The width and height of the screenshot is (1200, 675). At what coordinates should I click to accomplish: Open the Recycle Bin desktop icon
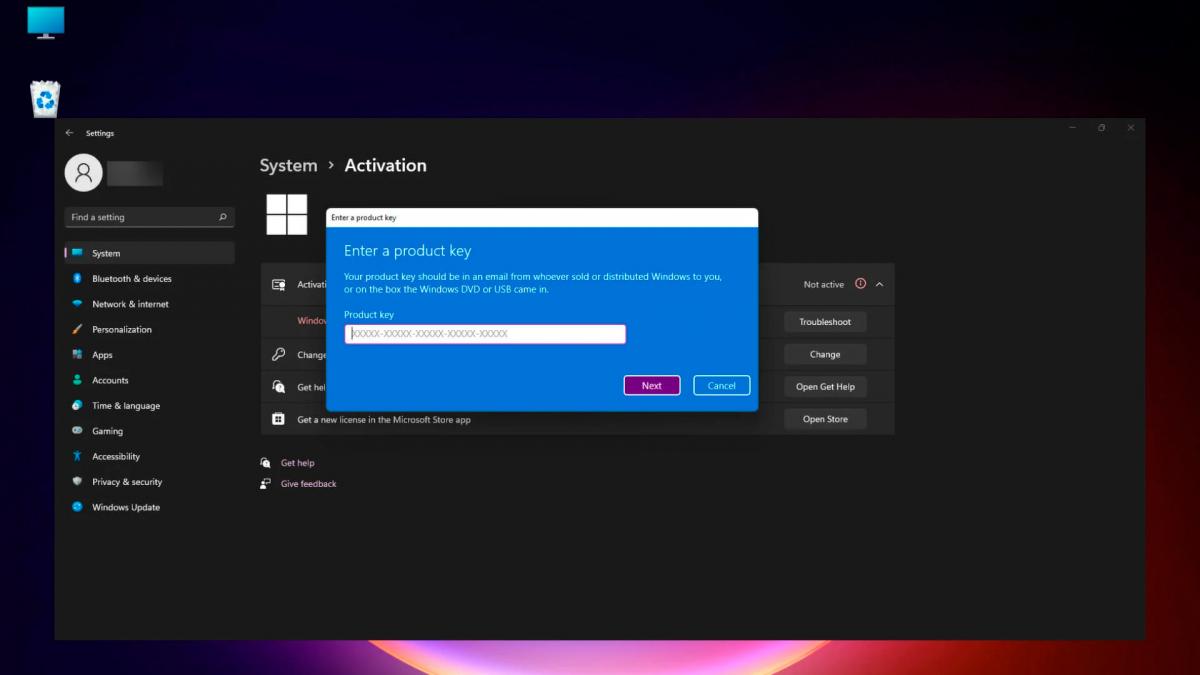tap(45, 99)
